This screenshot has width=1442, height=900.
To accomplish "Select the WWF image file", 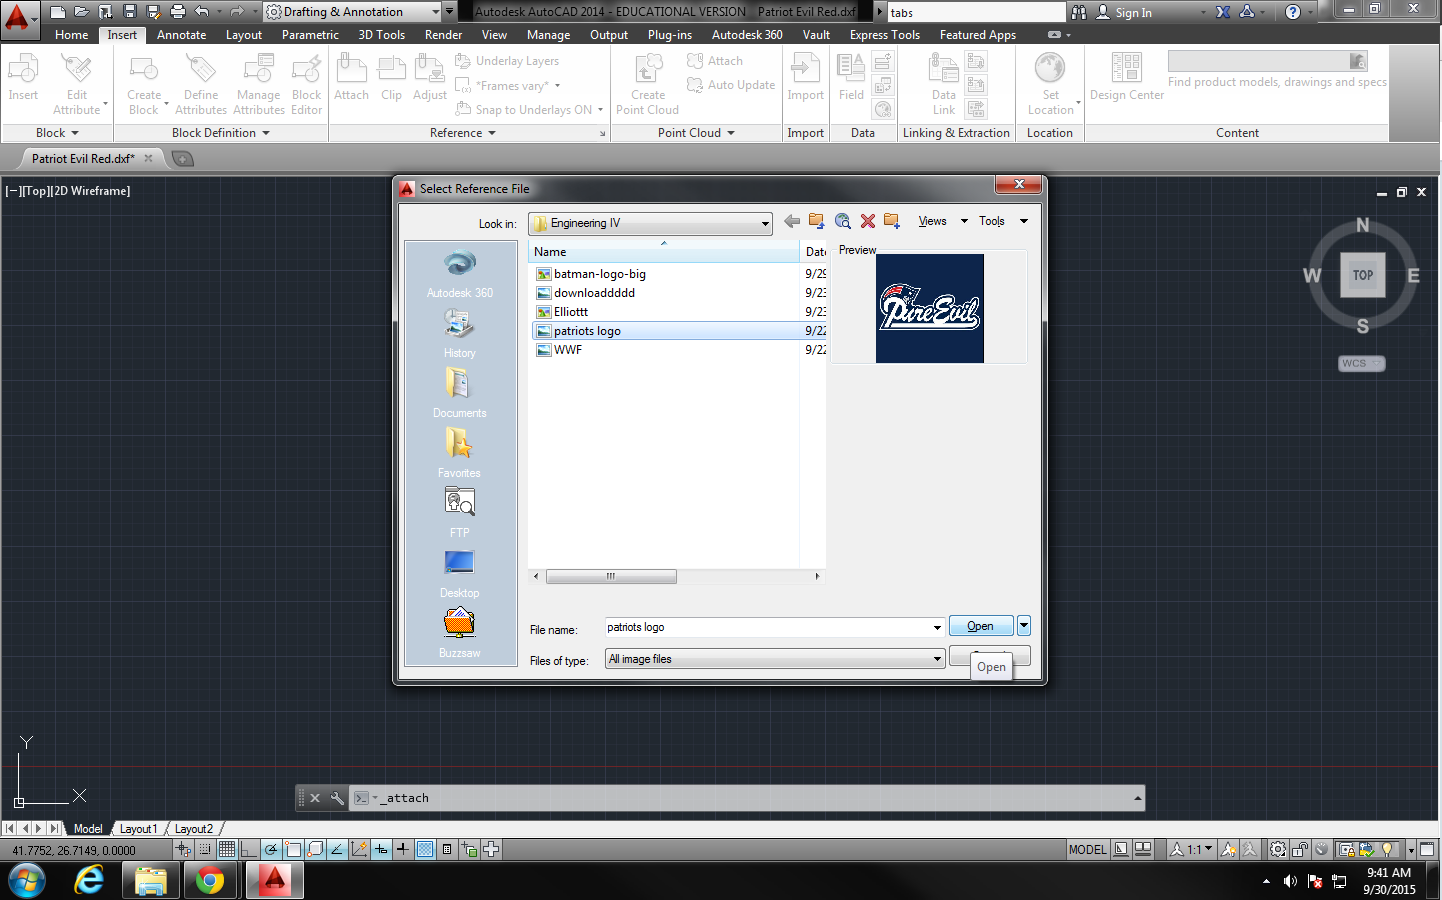I will 567,350.
